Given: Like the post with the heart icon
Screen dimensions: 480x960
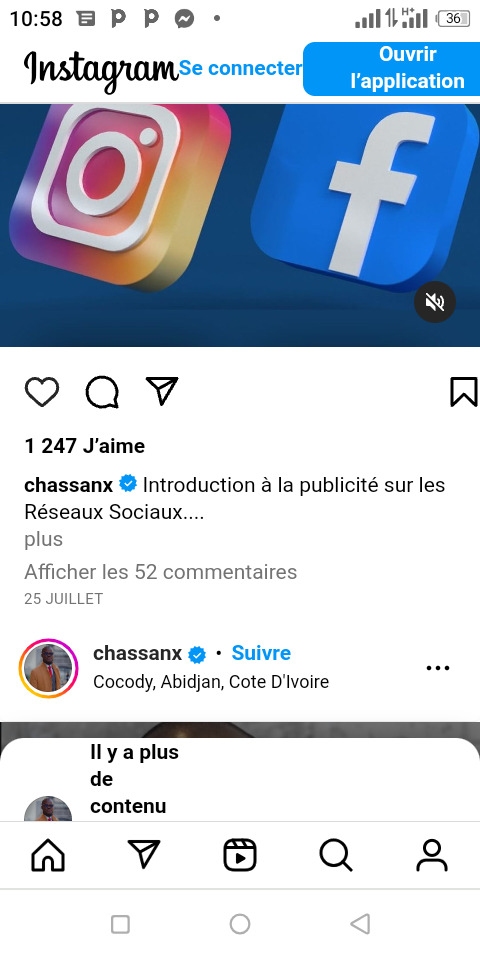Looking at the screenshot, I should point(42,392).
